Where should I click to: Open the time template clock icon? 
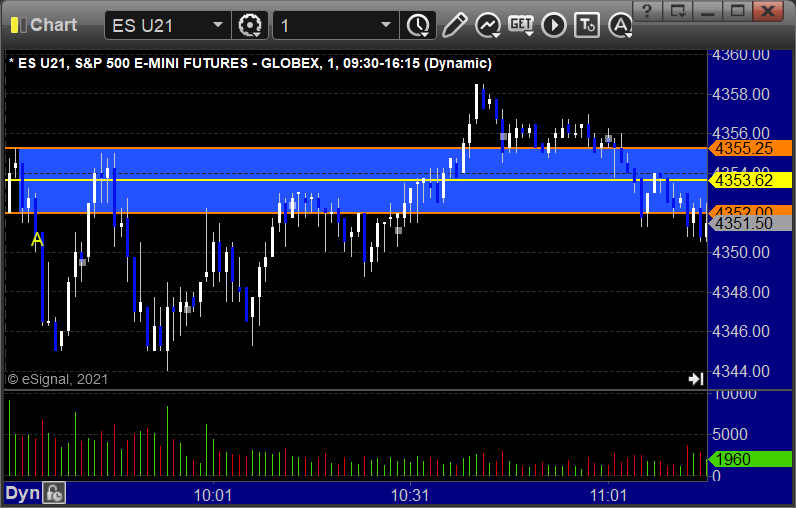click(x=418, y=25)
